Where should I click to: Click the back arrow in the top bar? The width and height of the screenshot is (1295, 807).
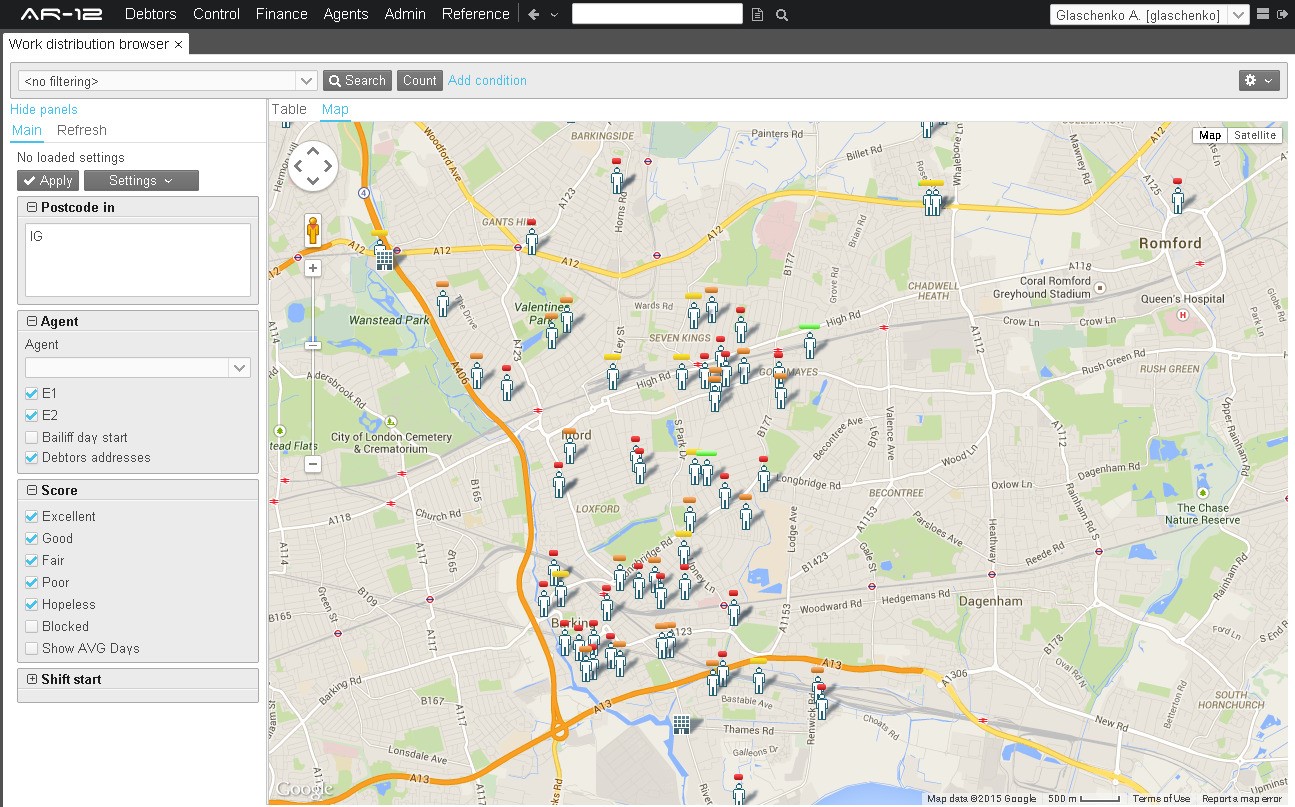click(x=533, y=14)
